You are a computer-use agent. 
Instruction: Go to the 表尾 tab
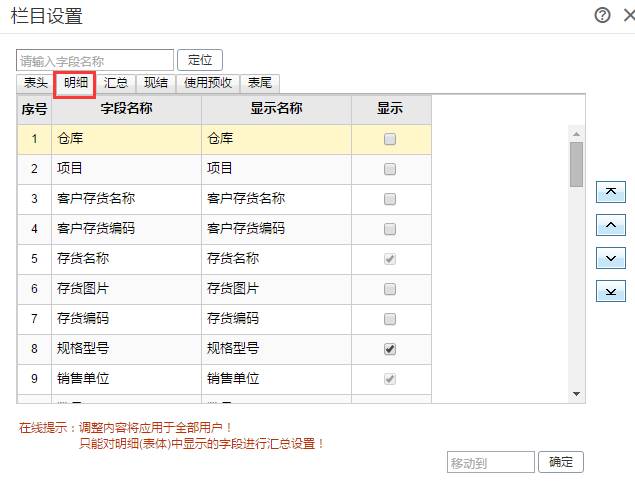pyautogui.click(x=260, y=84)
